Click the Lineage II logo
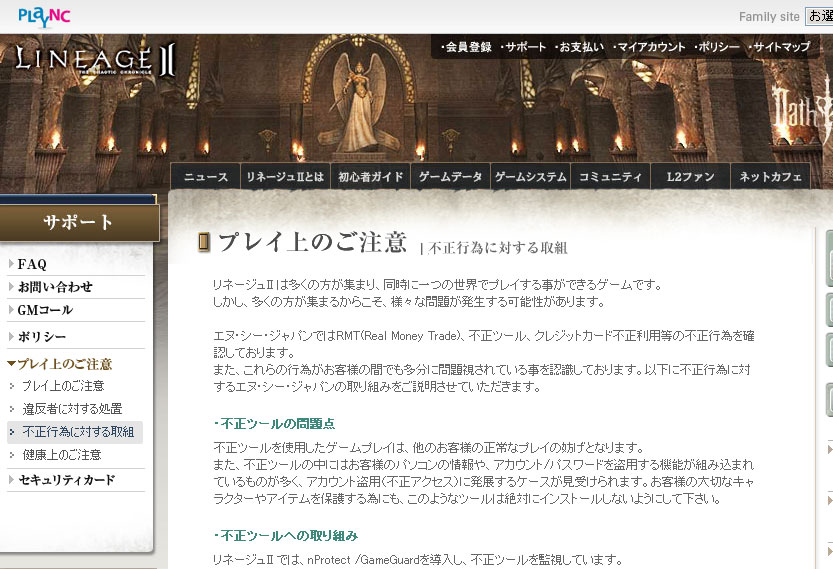Viewport: 833px width, 569px height. click(x=95, y=62)
